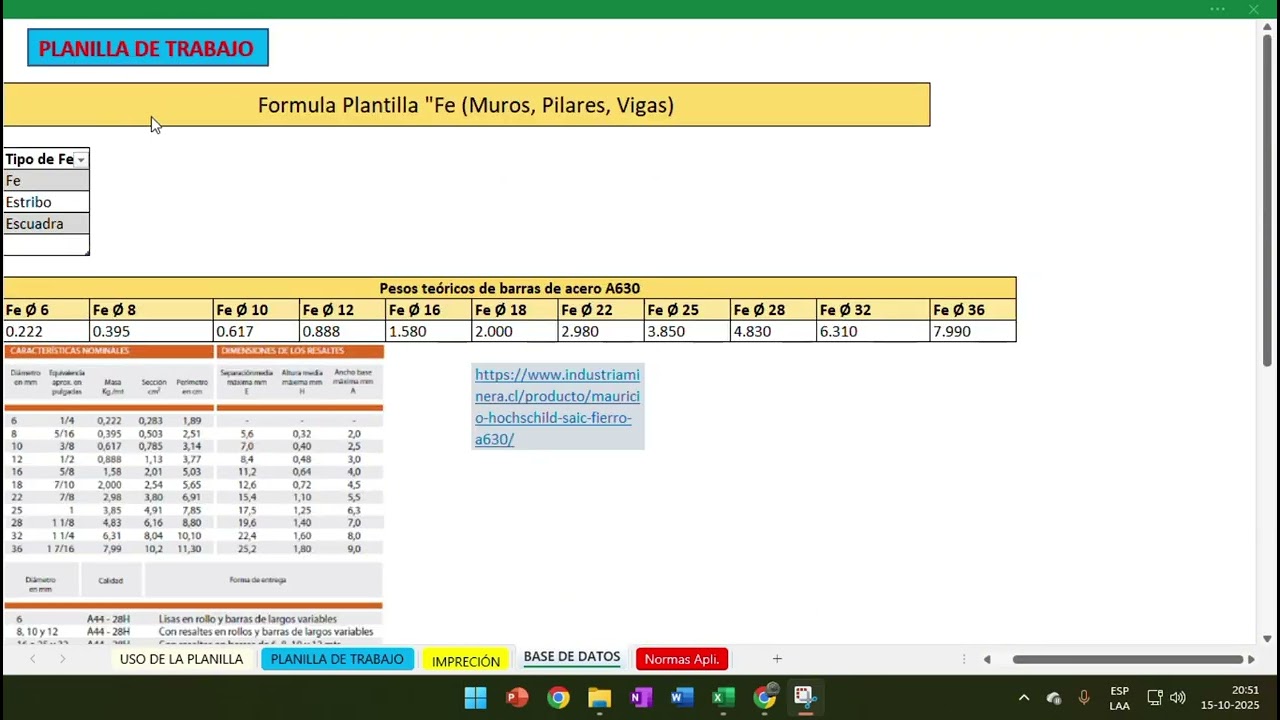Select the Escuadra cell
The image size is (1280, 720).
click(x=46, y=224)
